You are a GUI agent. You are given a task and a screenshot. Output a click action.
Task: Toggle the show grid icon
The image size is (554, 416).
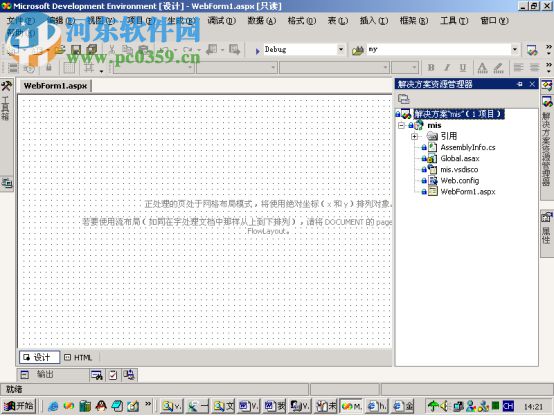pos(69,68)
